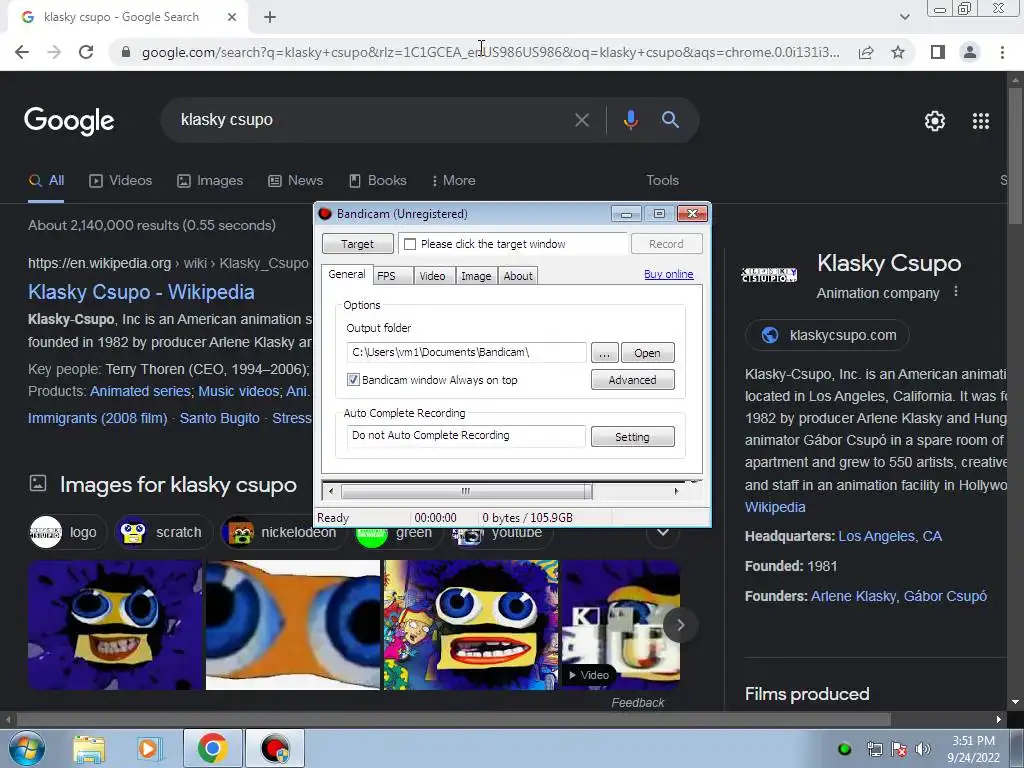Open Chrome side panel icon
Screen dimensions: 1024x768
(x=938, y=52)
